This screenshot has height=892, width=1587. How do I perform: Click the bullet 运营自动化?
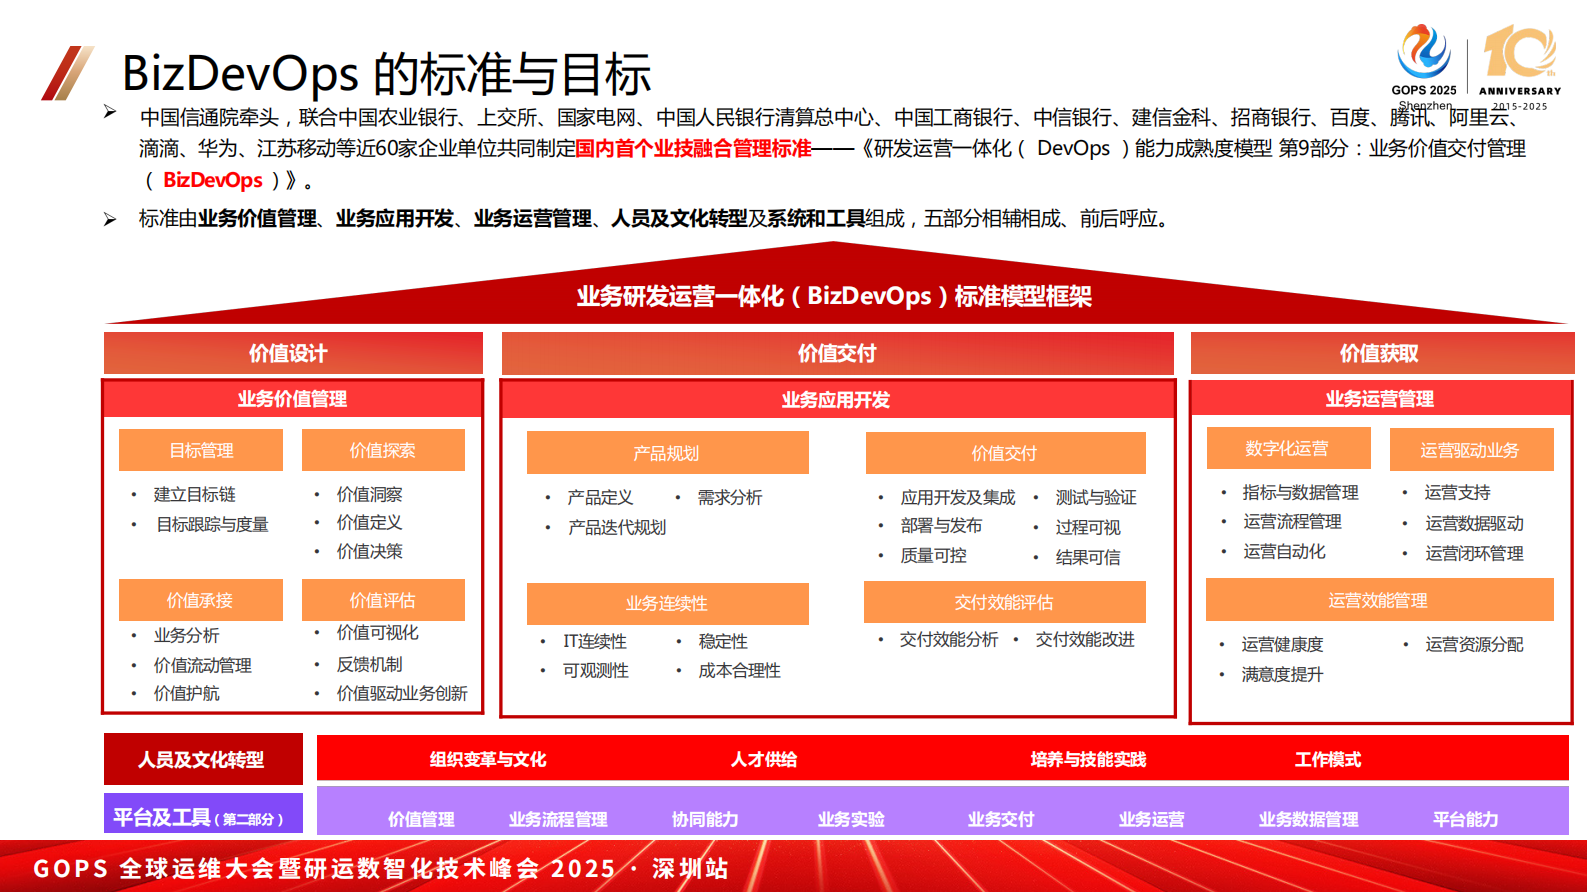click(x=1285, y=551)
